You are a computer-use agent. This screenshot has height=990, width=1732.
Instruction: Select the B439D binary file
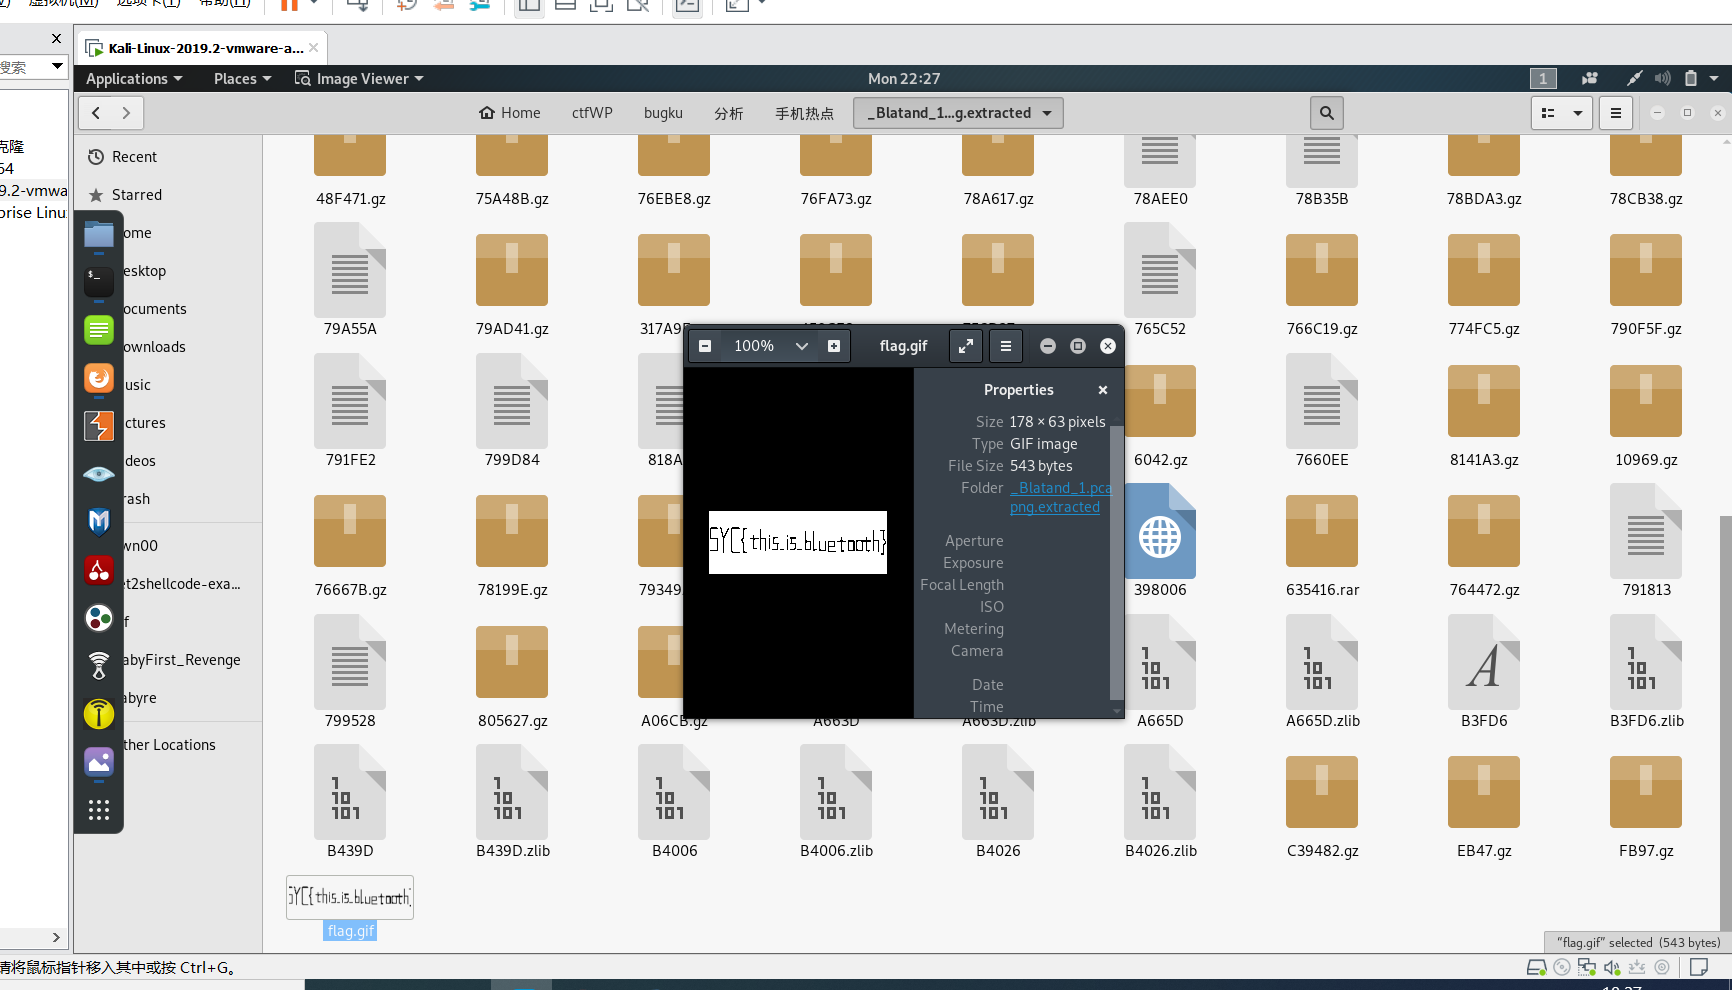[350, 793]
